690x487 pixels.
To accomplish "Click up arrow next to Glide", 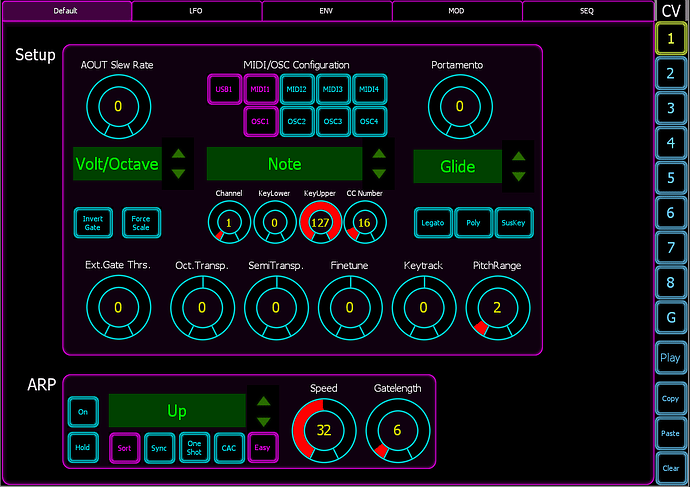I will (x=519, y=156).
